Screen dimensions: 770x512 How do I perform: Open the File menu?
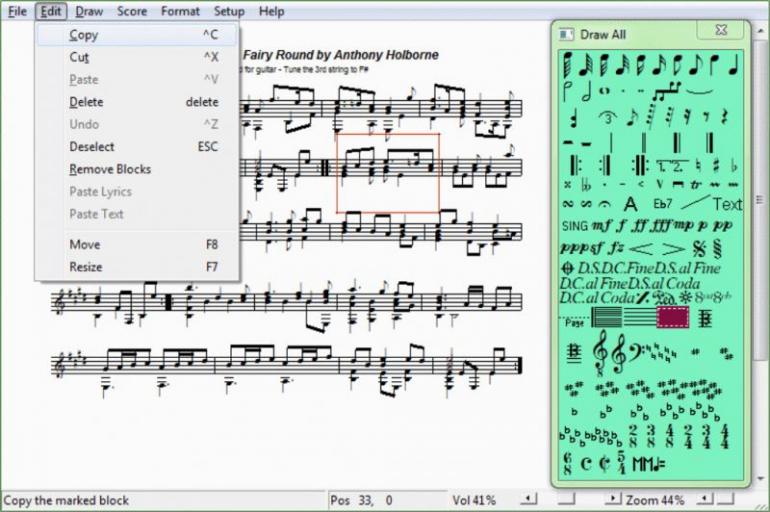click(17, 11)
